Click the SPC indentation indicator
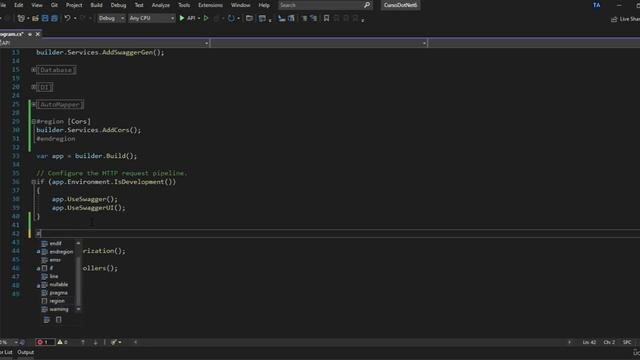 pyautogui.click(x=627, y=342)
